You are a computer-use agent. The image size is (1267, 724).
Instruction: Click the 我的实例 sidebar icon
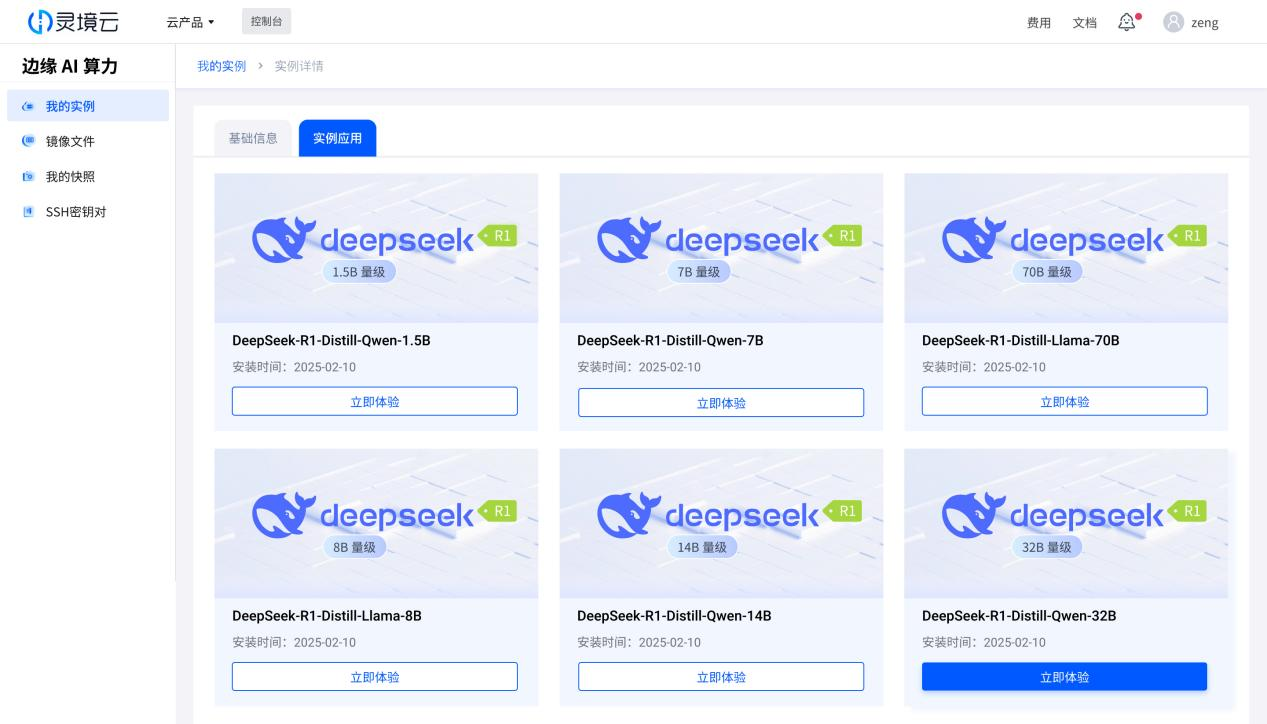(28, 106)
